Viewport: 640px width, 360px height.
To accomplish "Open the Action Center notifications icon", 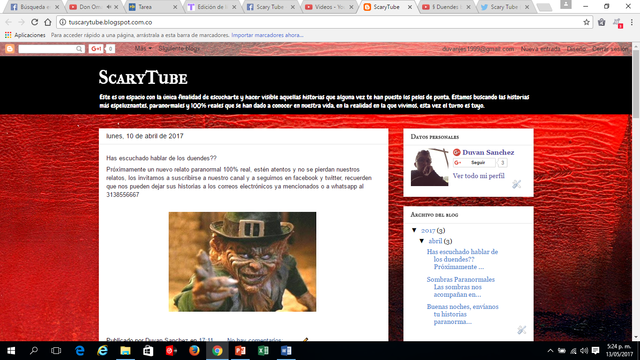I will click(x=596, y=351).
